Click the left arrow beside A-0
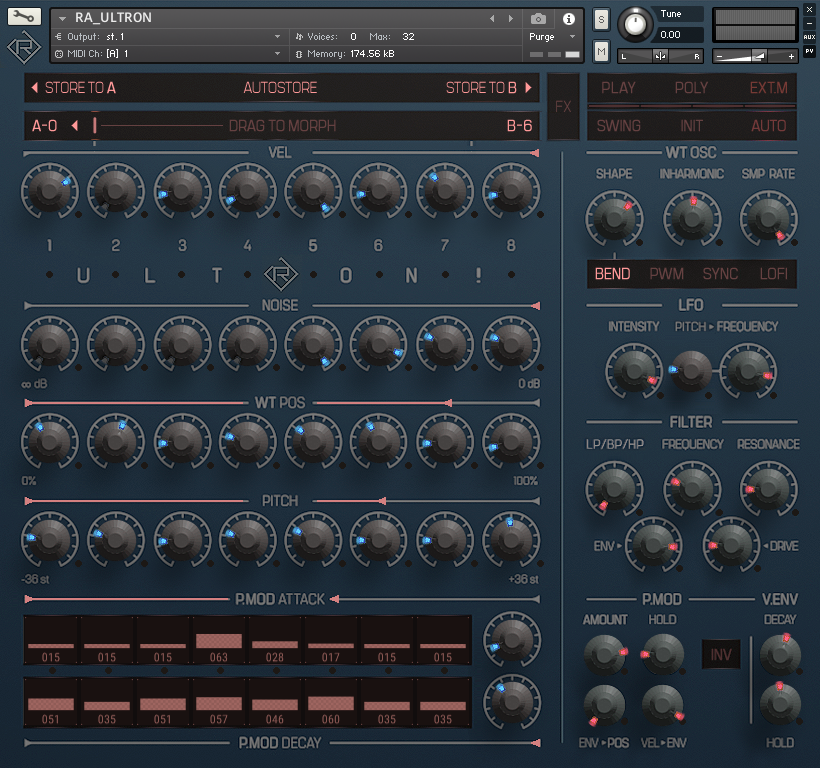Image resolution: width=820 pixels, height=768 pixels. tap(75, 125)
